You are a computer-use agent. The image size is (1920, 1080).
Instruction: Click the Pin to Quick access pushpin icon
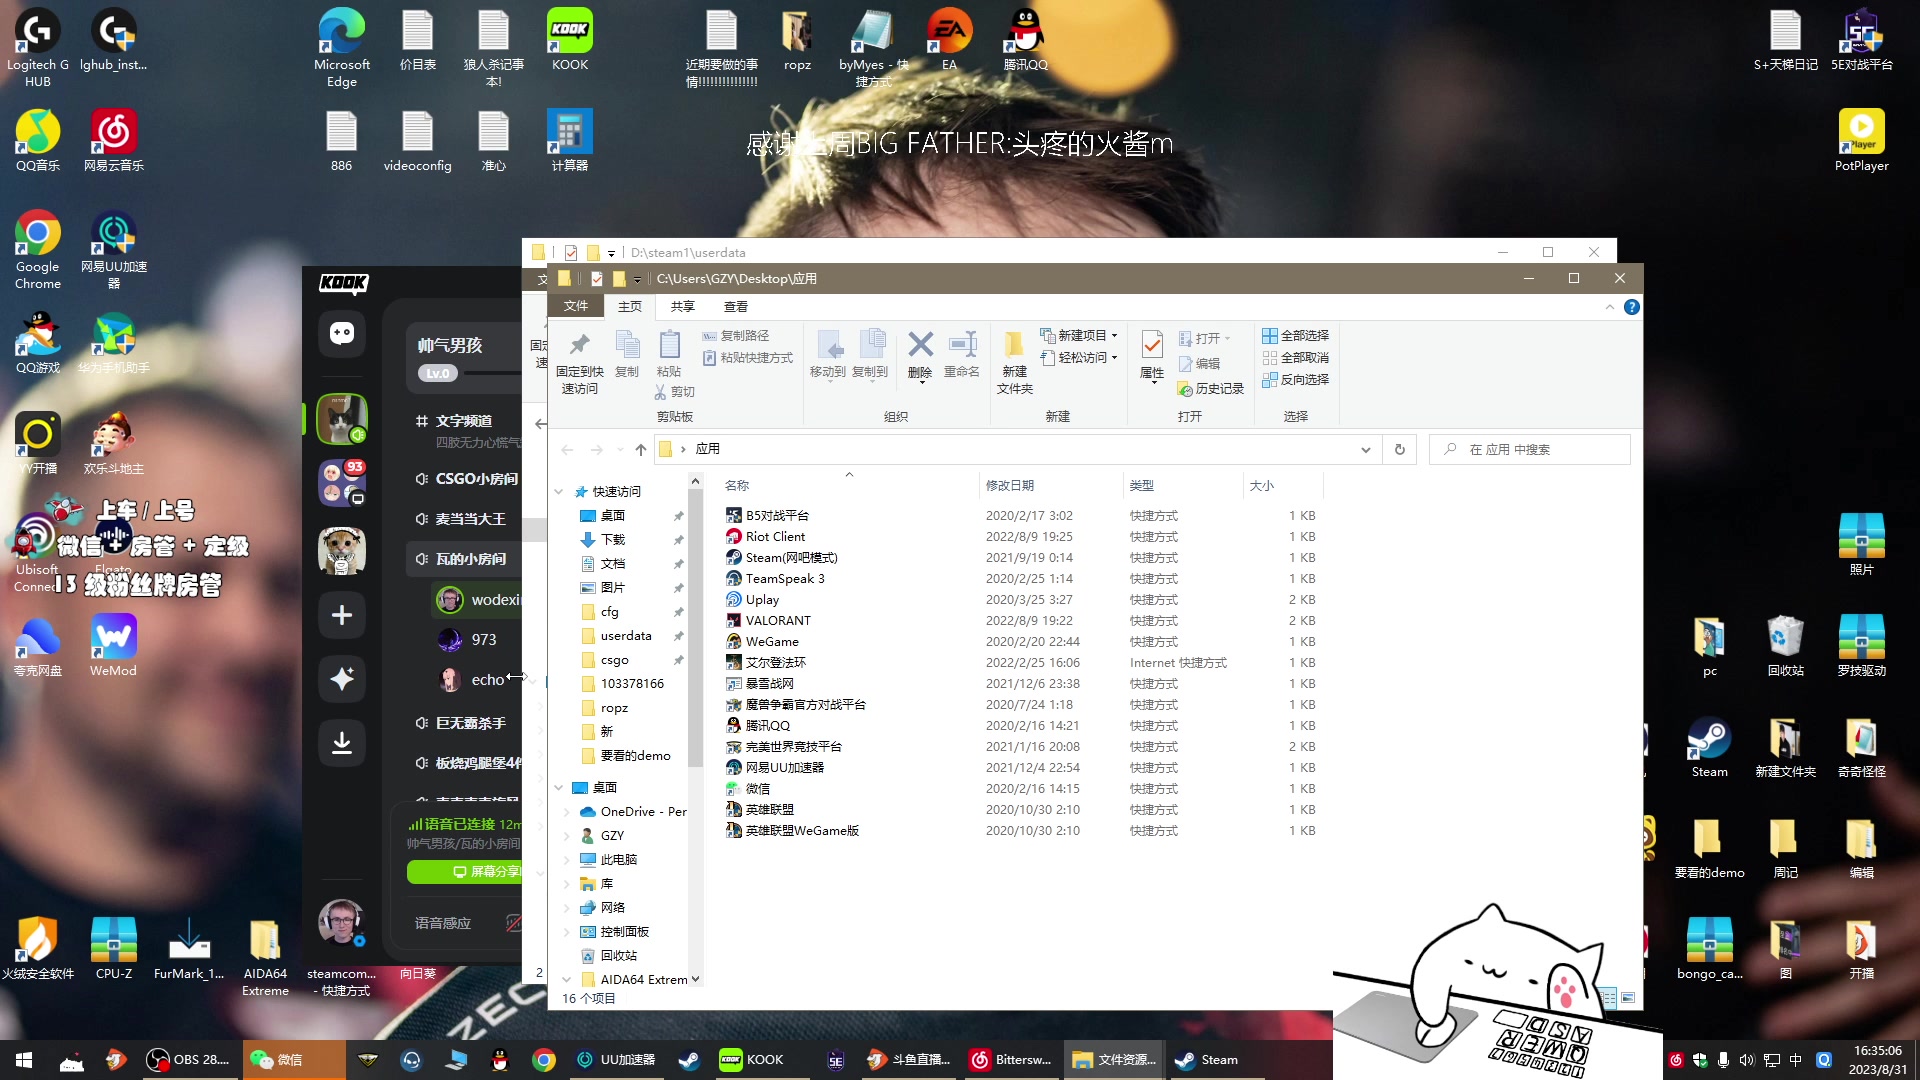point(579,346)
